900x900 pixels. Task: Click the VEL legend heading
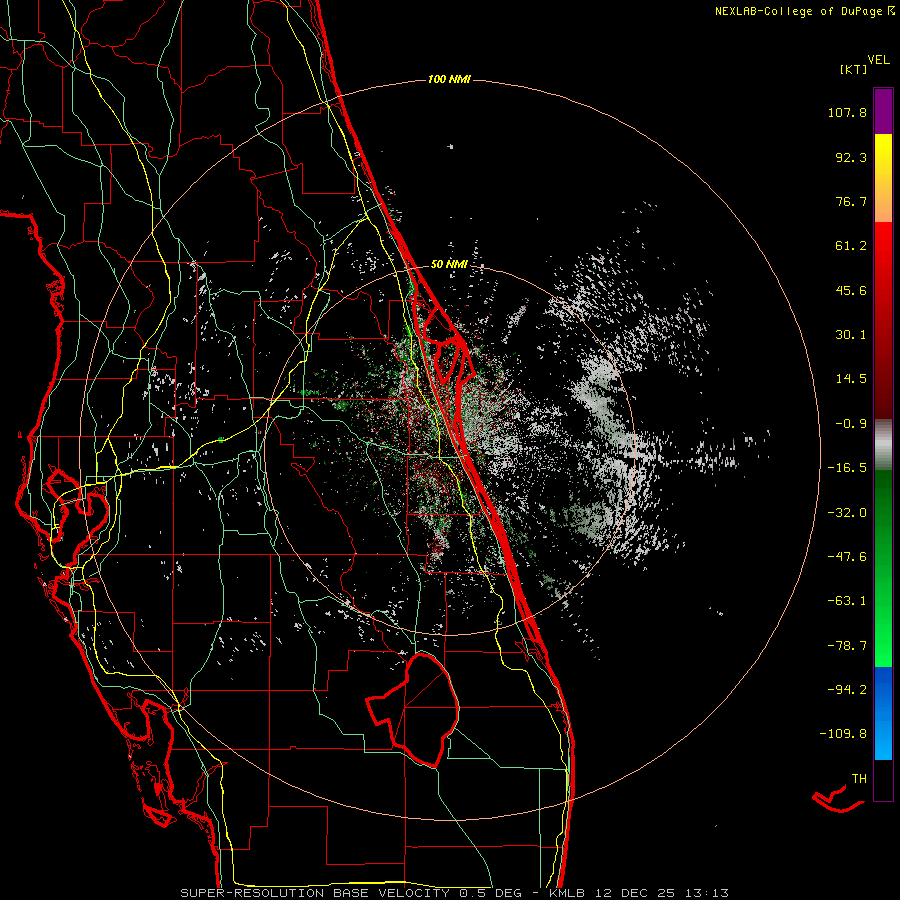tap(879, 60)
